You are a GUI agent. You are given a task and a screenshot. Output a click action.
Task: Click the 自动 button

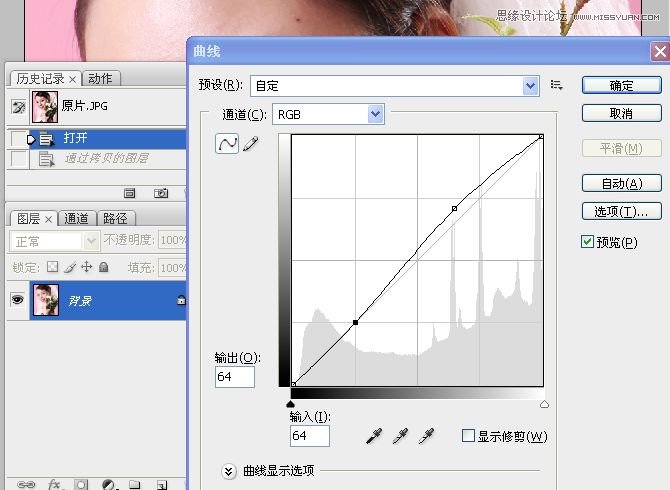click(x=621, y=183)
